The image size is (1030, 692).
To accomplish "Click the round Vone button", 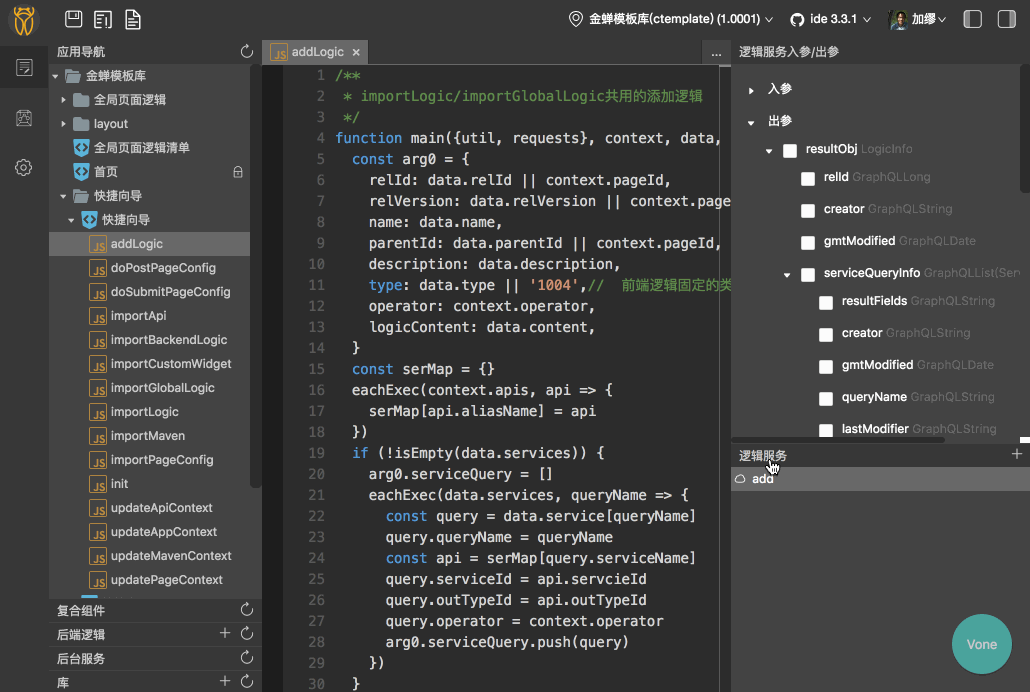I will (981, 644).
